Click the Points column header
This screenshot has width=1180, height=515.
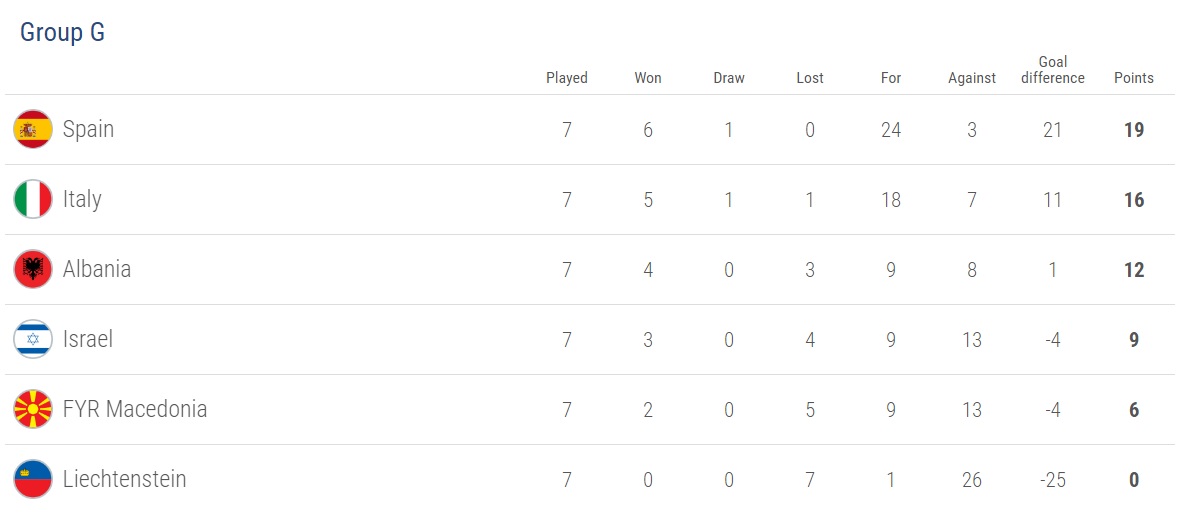[x=1134, y=78]
